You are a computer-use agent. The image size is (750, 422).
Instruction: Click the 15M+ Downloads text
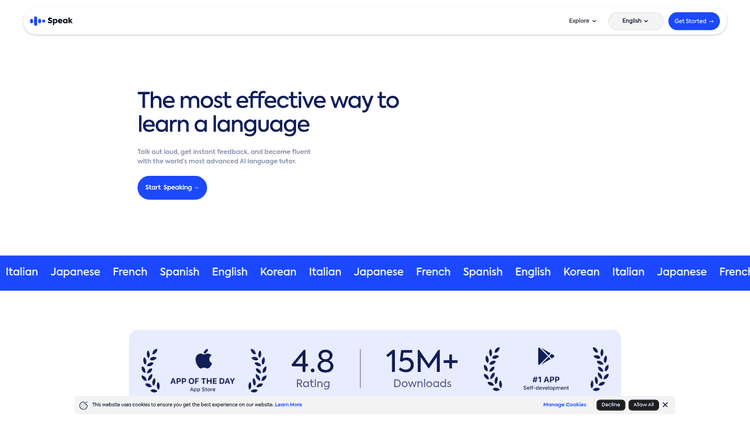(422, 368)
